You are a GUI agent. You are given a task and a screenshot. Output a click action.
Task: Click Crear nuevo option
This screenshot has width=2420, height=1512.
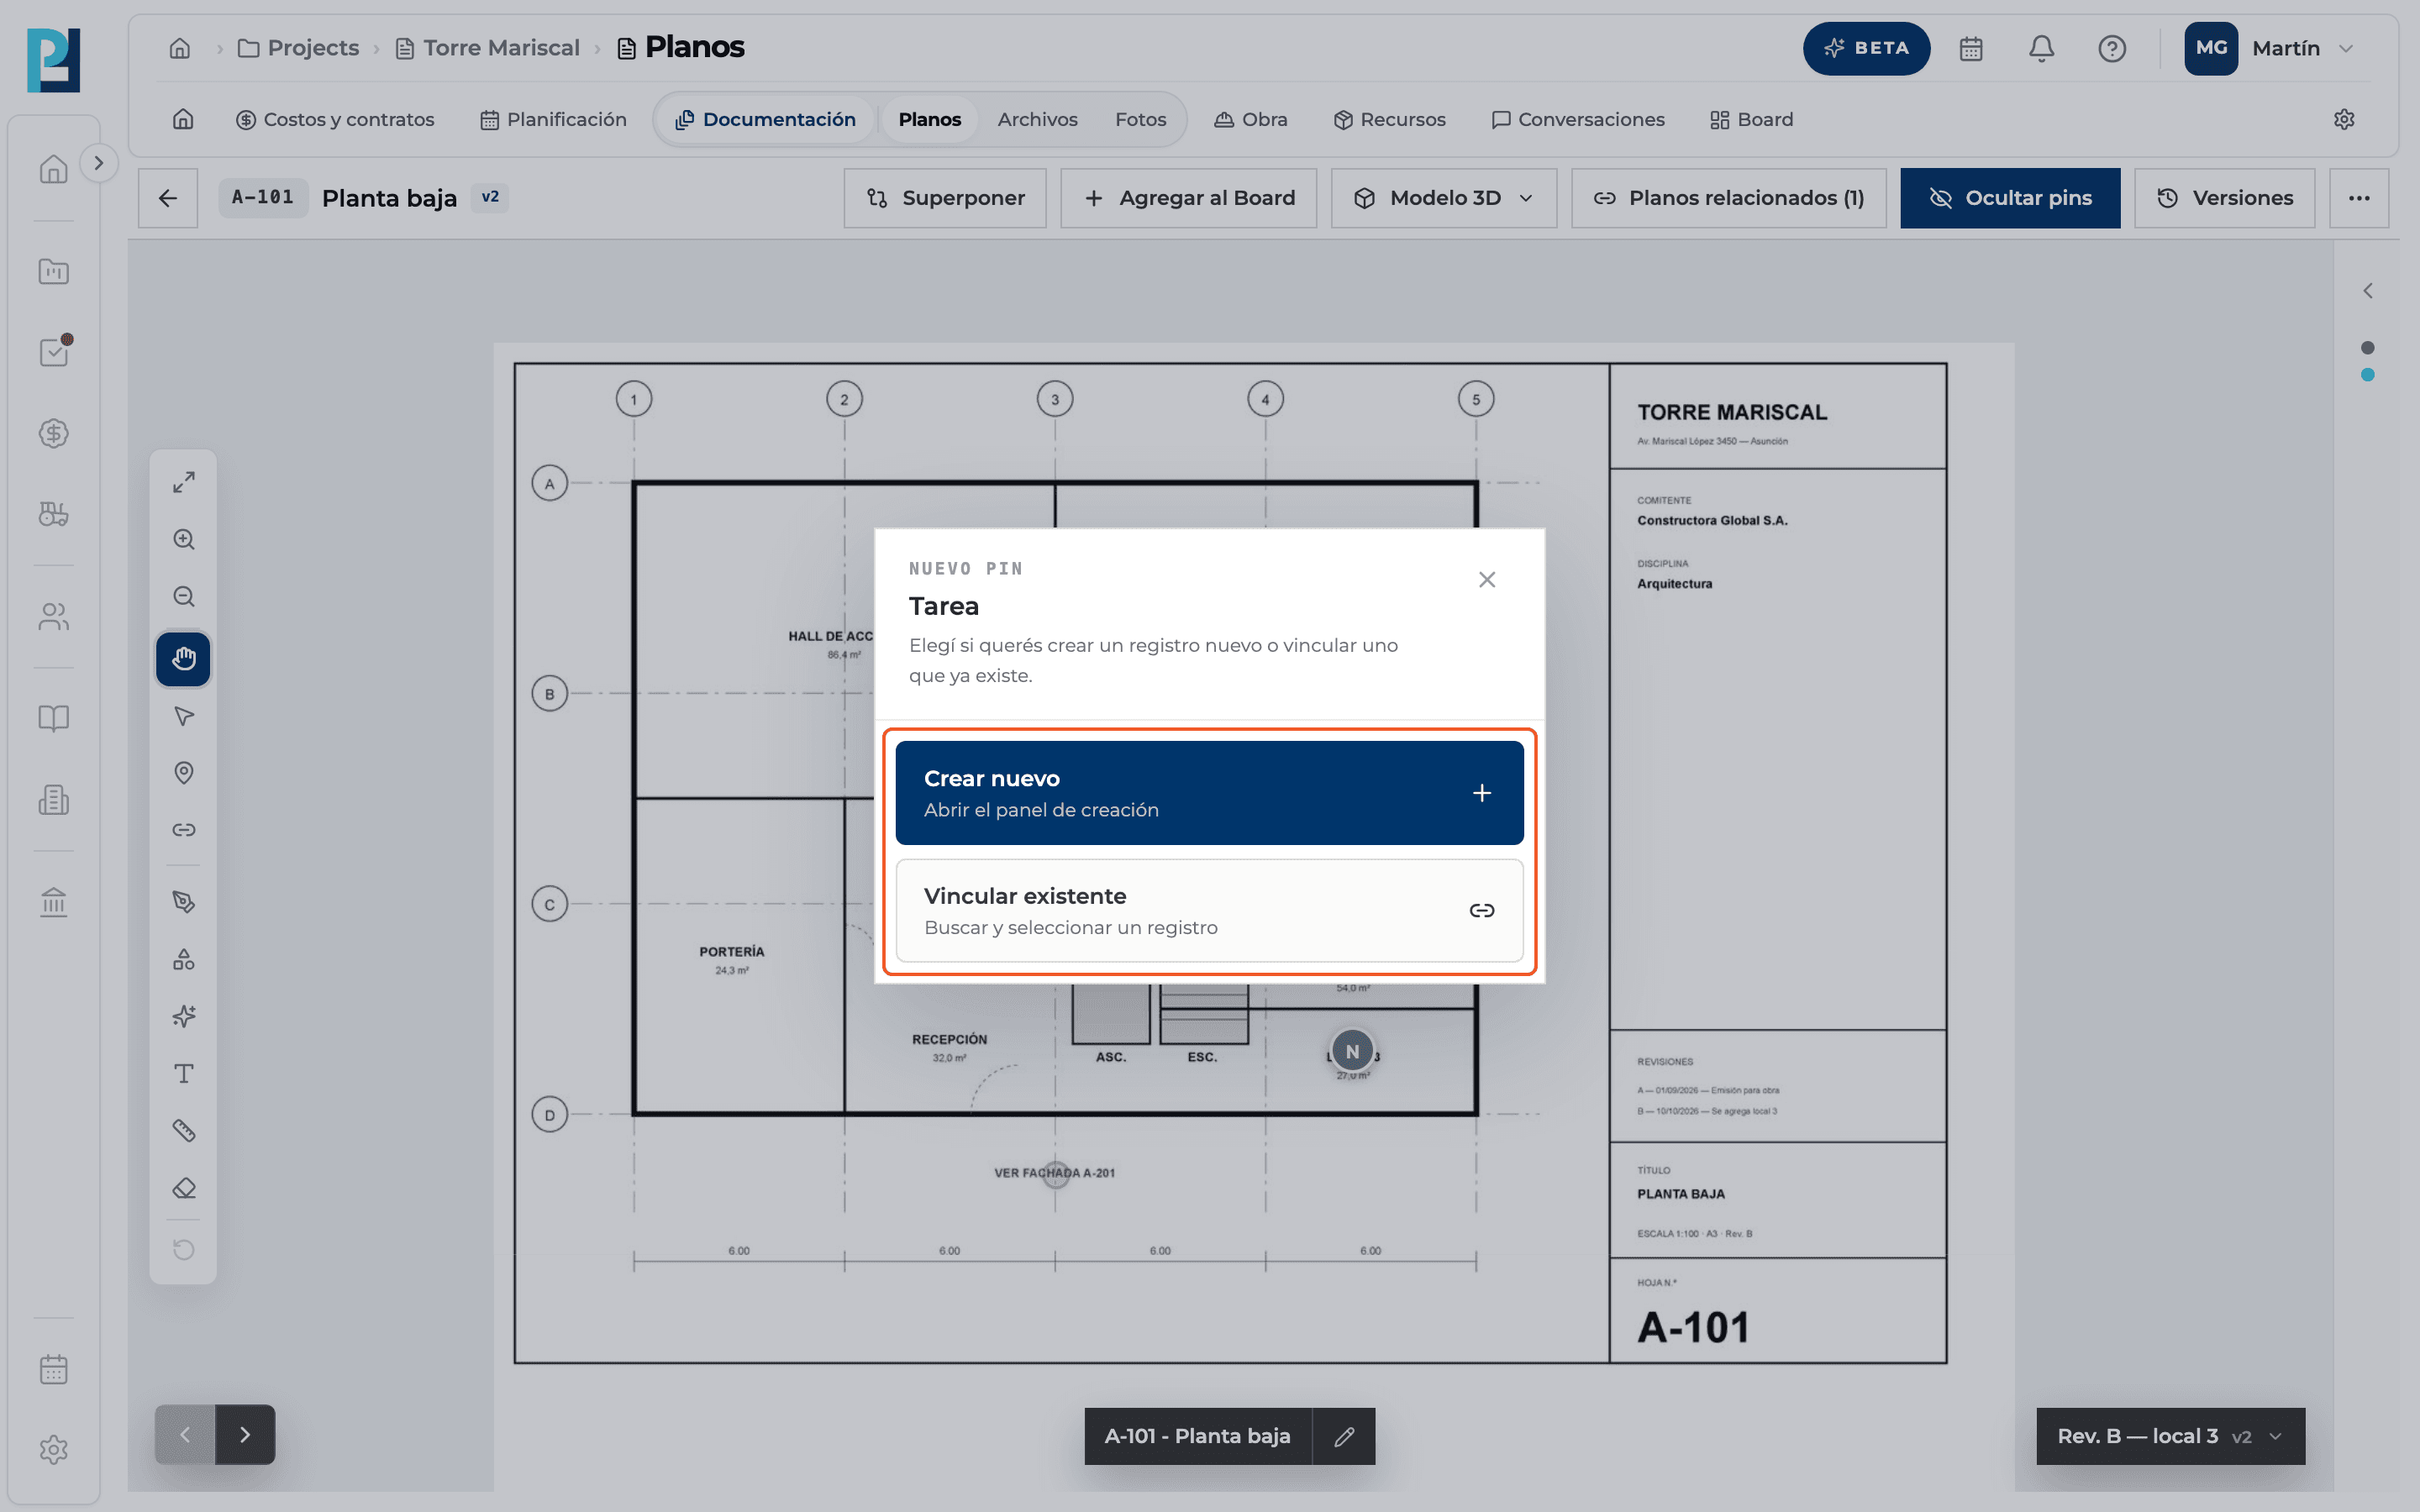[x=1209, y=793]
